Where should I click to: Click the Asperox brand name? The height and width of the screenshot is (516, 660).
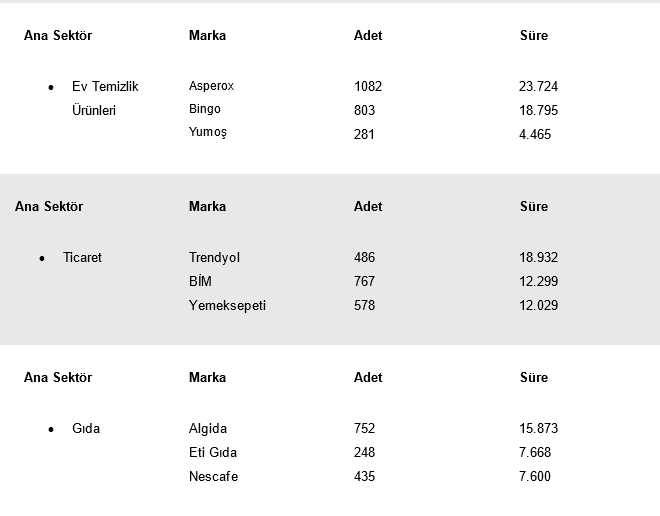pyautogui.click(x=211, y=86)
